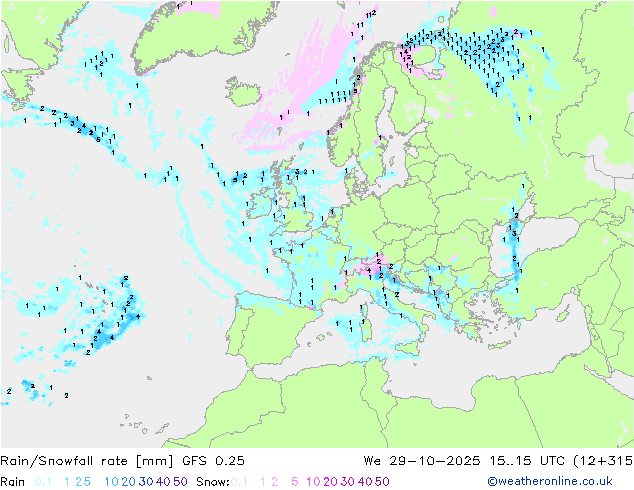
Task: Select the '29-10-2025' forecast date text
Action: click(435, 461)
